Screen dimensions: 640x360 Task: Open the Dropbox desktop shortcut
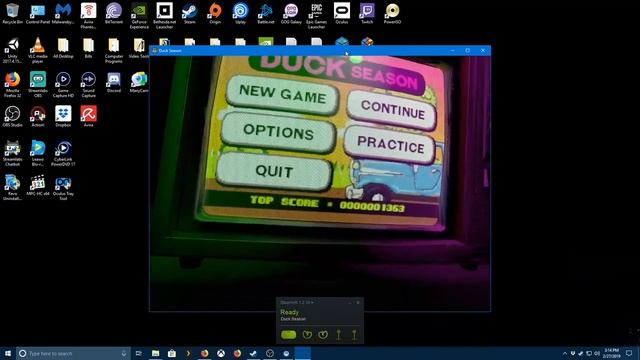[x=63, y=117]
